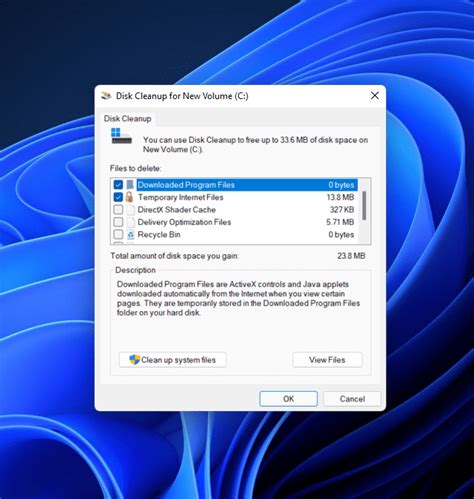Click the 327 KB size value
The image size is (474, 499).
pyautogui.click(x=342, y=210)
